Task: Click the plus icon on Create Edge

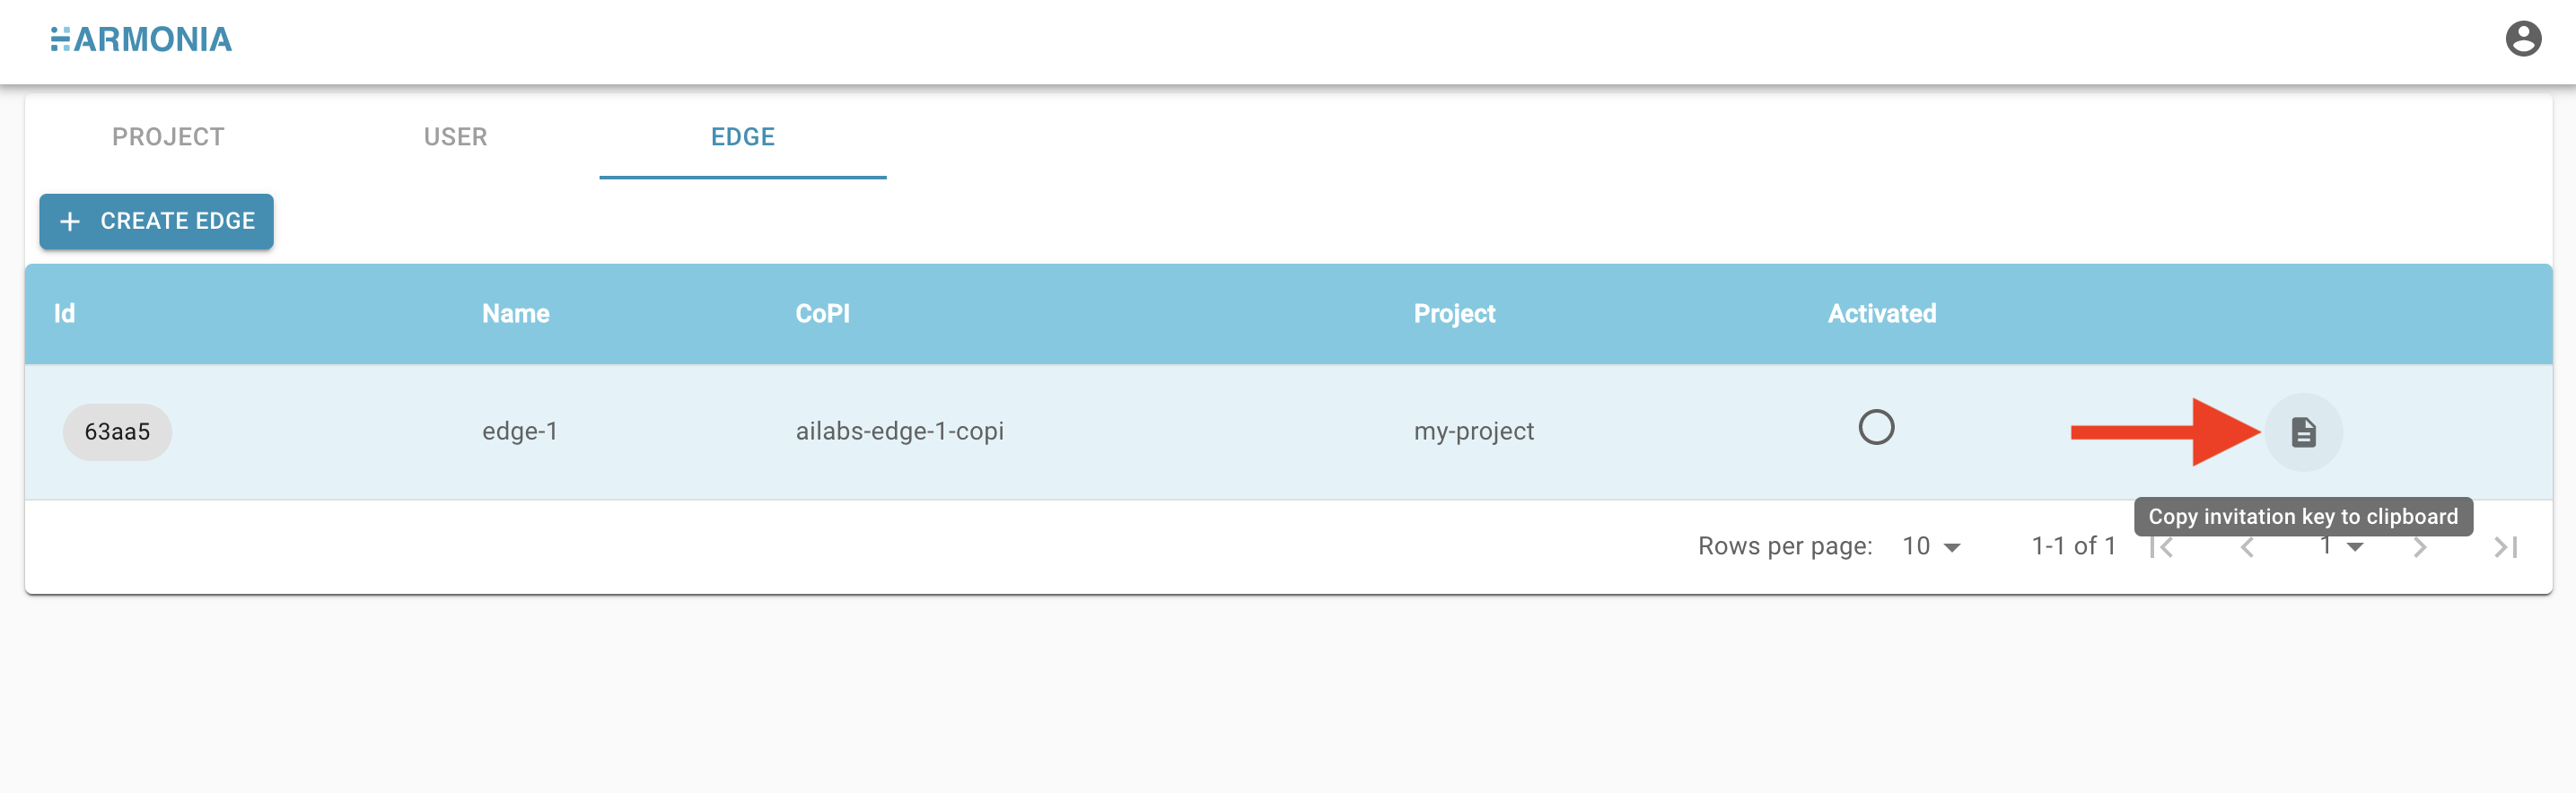Action: pos(70,221)
